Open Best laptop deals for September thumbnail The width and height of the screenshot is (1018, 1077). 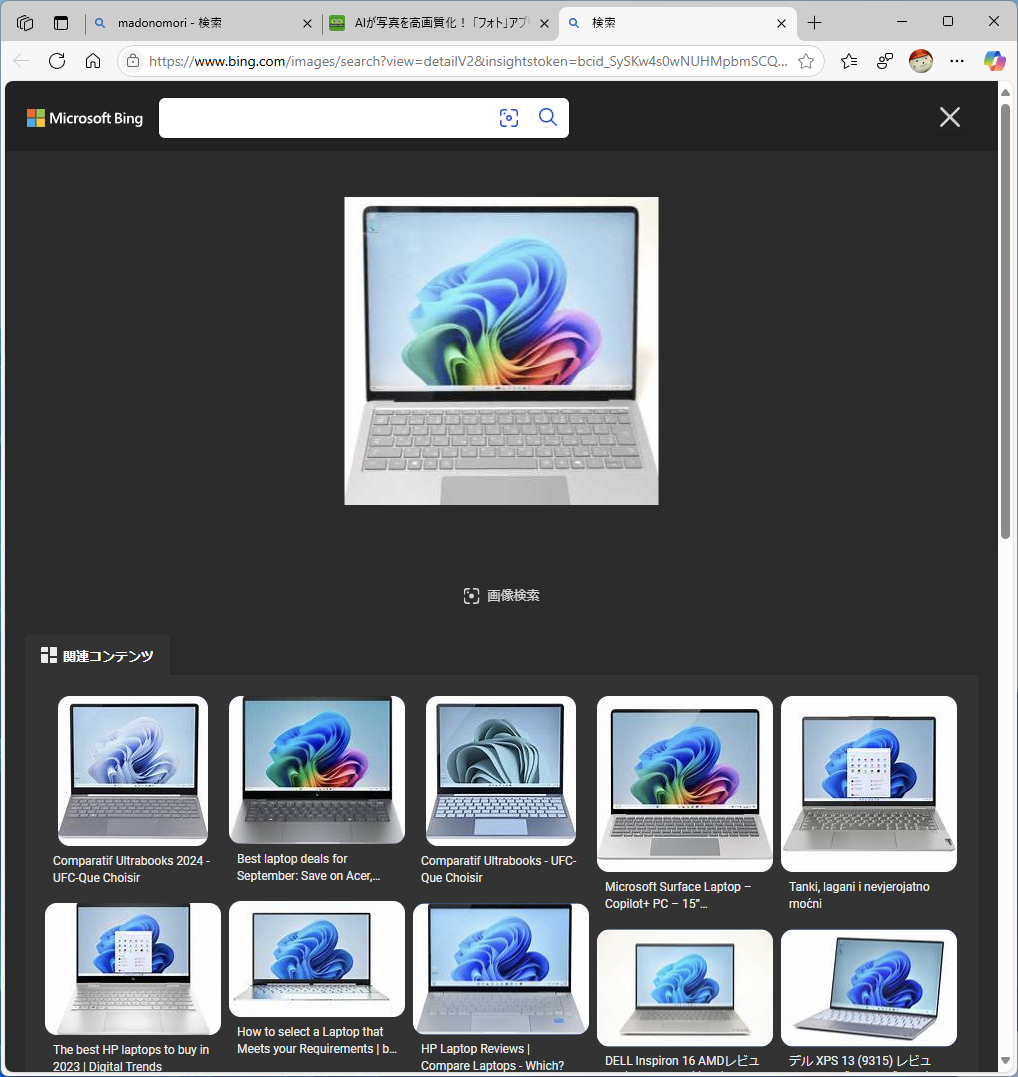point(317,770)
